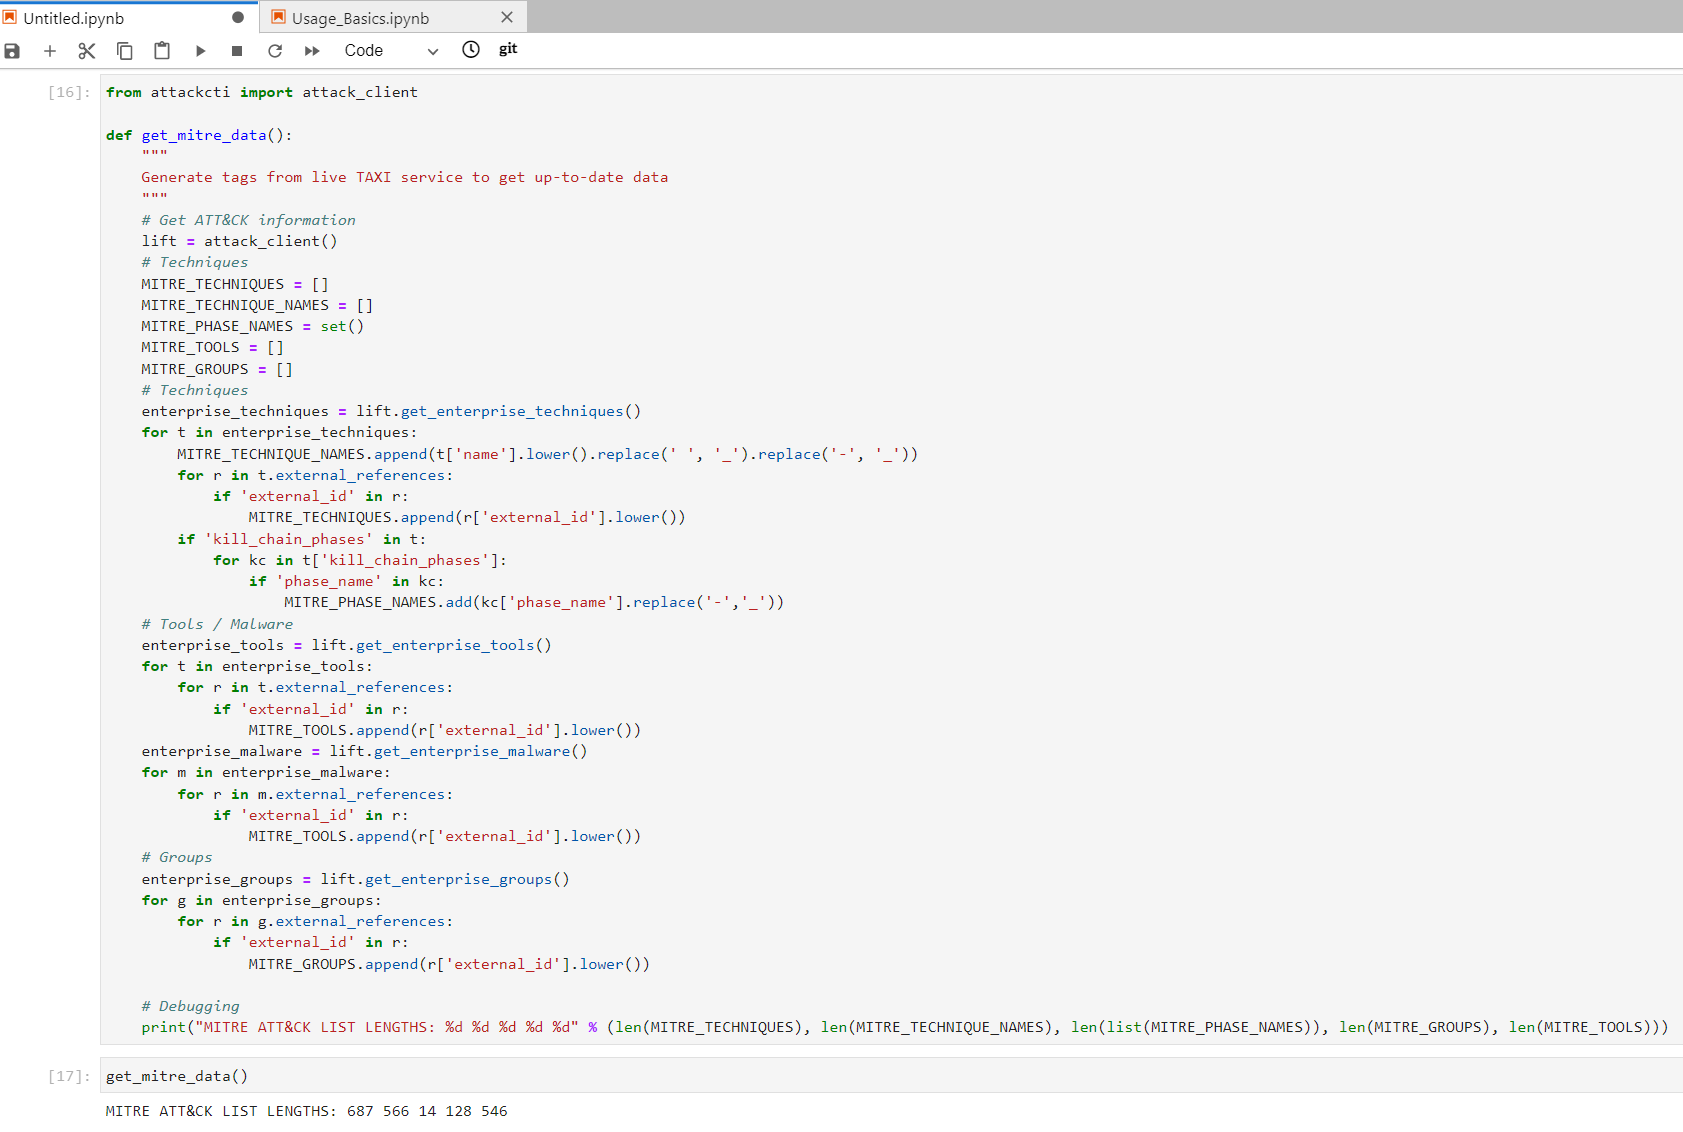Insert a new cell below
The height and width of the screenshot is (1132, 1683).
pyautogui.click(x=50, y=50)
